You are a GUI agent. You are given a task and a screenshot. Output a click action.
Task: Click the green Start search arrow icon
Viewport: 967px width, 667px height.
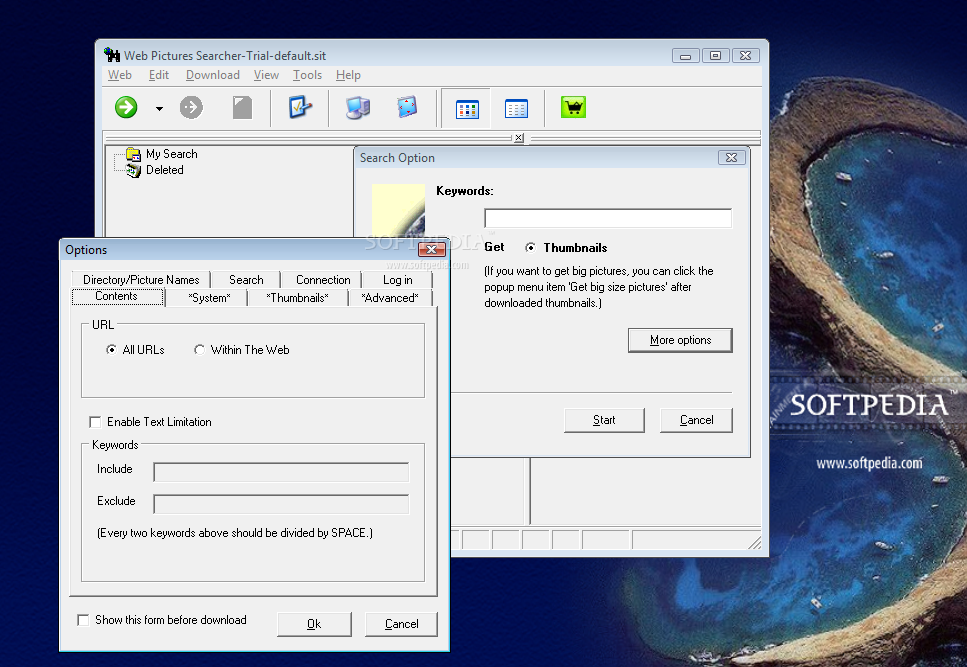pyautogui.click(x=126, y=107)
